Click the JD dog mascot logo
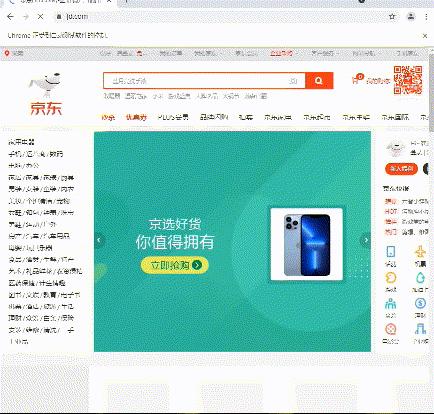The width and height of the screenshot is (434, 414). (x=45, y=84)
